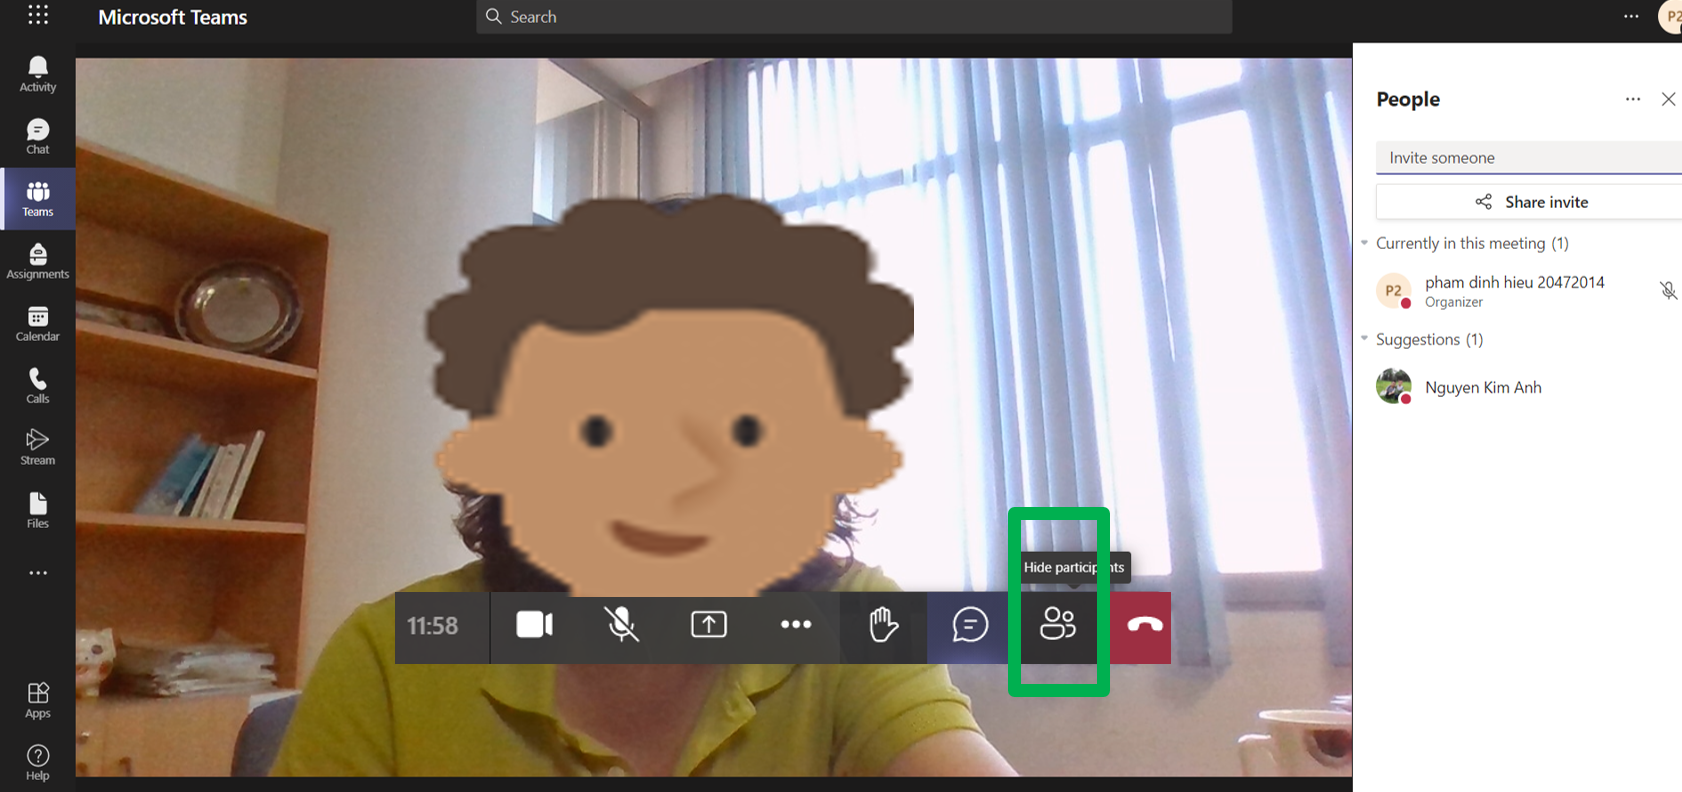Click the Invite someone input field
The width and height of the screenshot is (1682, 792).
1528,158
